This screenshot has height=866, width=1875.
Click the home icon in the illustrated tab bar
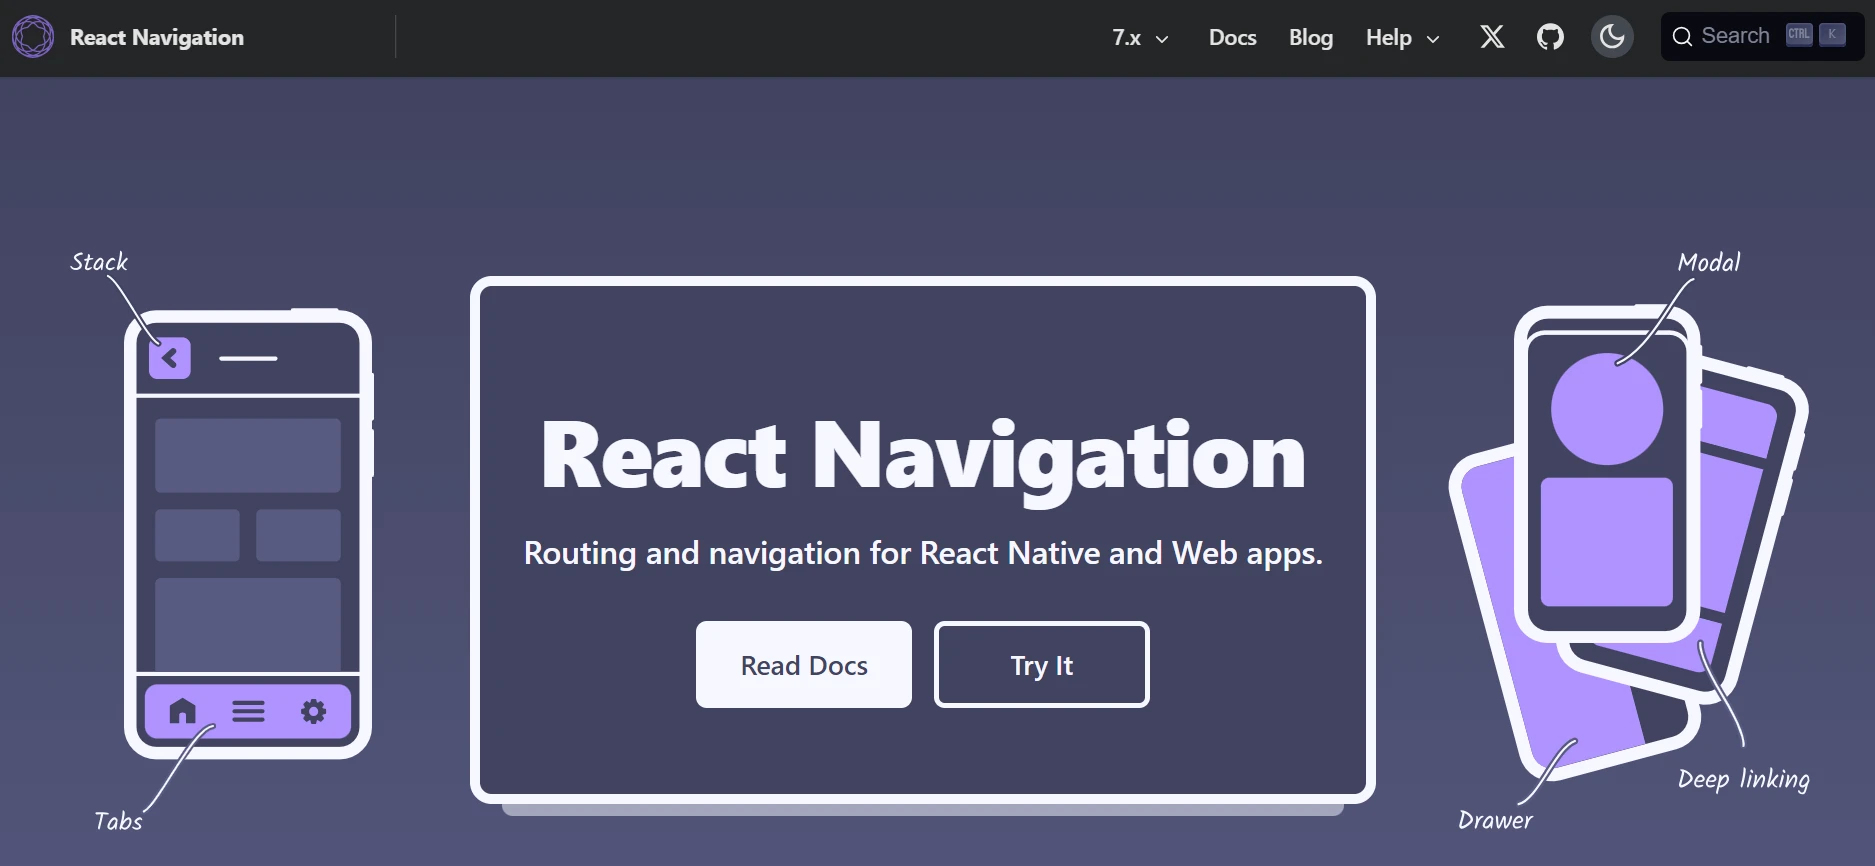pyautogui.click(x=183, y=711)
